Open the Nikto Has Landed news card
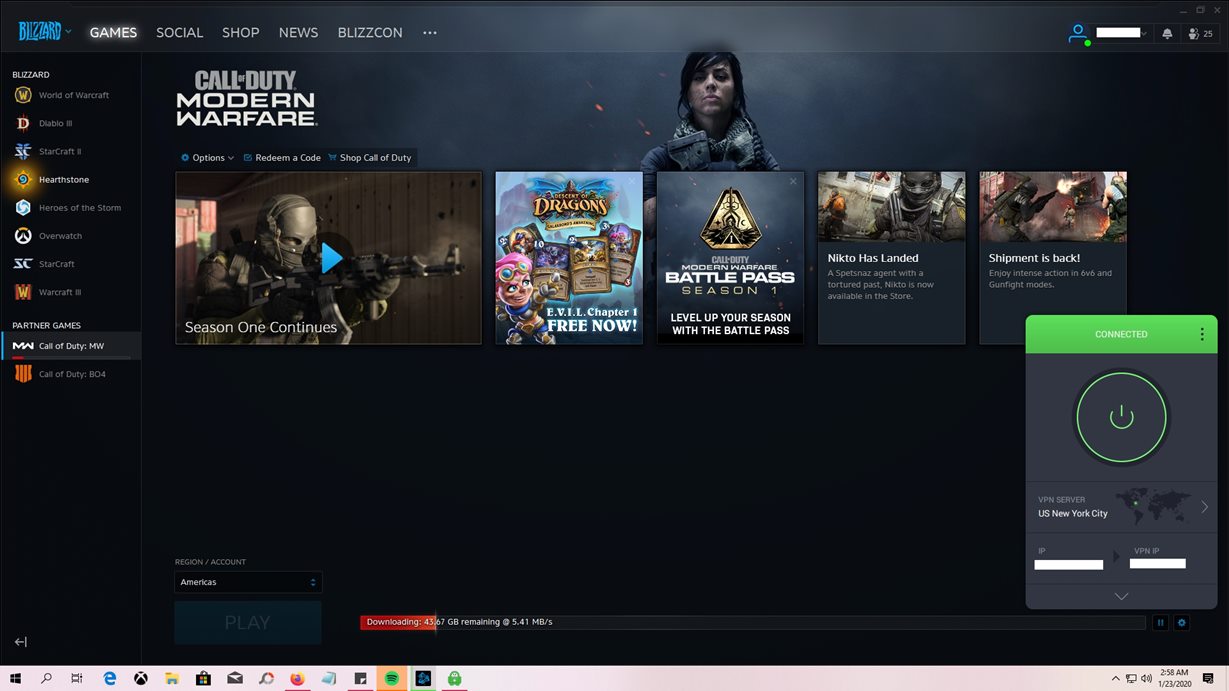Image resolution: width=1229 pixels, height=691 pixels. click(x=891, y=258)
